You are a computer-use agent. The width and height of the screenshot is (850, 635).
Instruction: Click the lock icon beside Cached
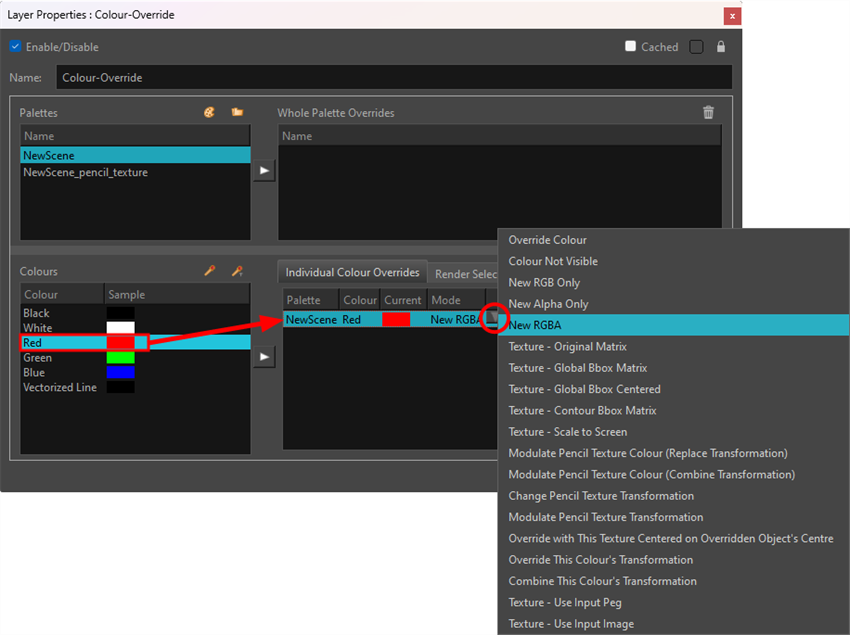(721, 47)
